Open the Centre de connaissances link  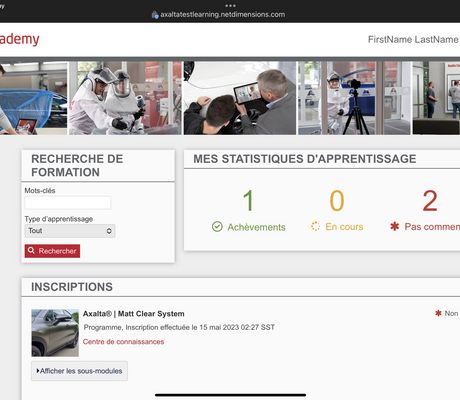point(123,342)
